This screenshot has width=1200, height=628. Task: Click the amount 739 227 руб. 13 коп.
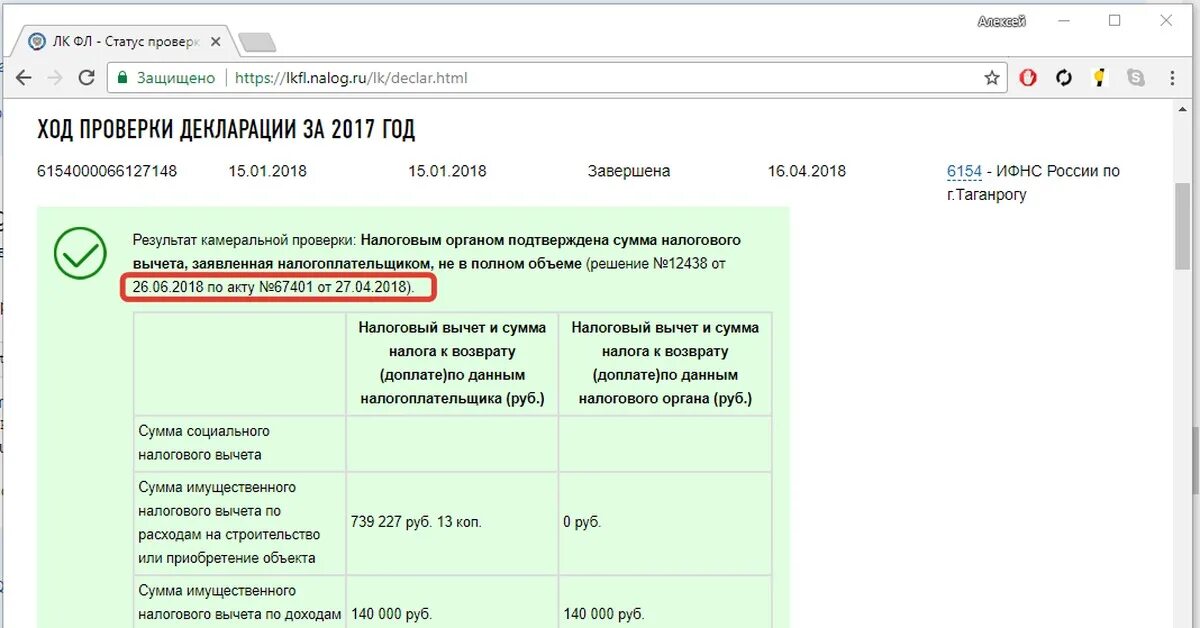click(x=417, y=522)
